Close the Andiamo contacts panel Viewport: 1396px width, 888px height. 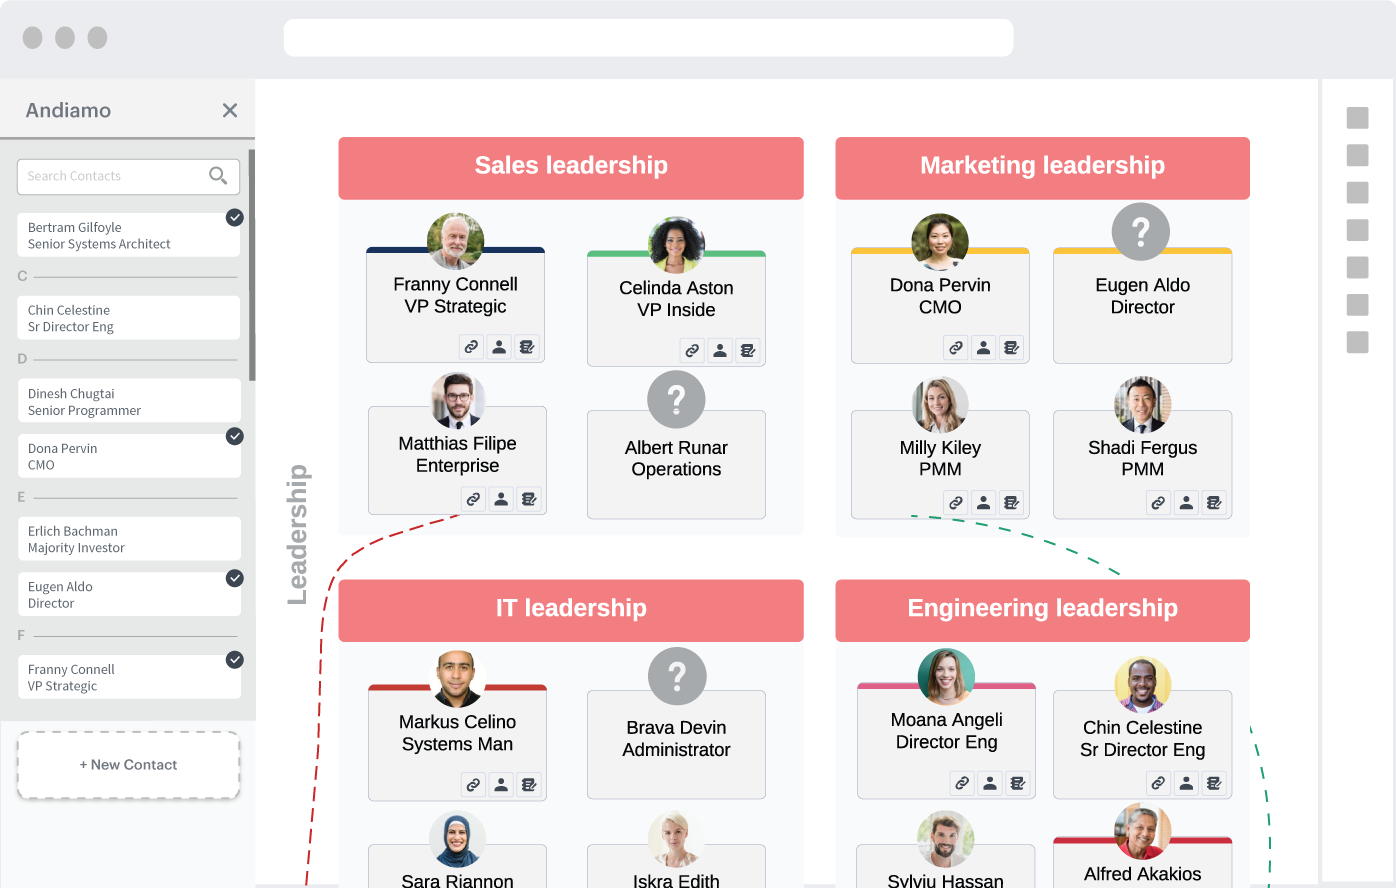pos(230,110)
